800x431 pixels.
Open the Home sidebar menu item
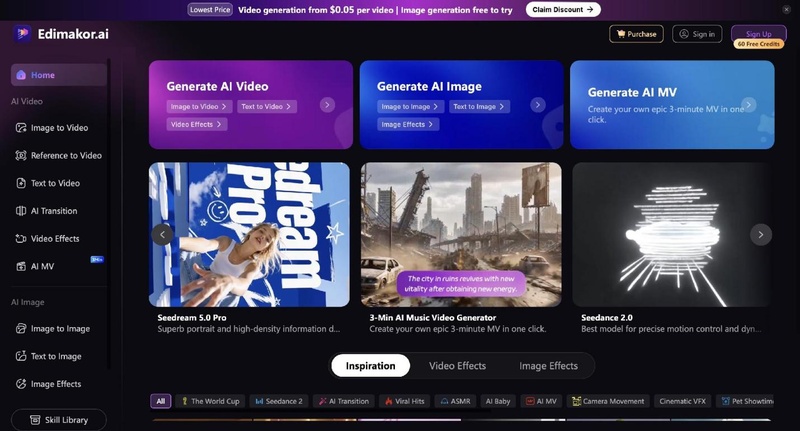click(59, 75)
